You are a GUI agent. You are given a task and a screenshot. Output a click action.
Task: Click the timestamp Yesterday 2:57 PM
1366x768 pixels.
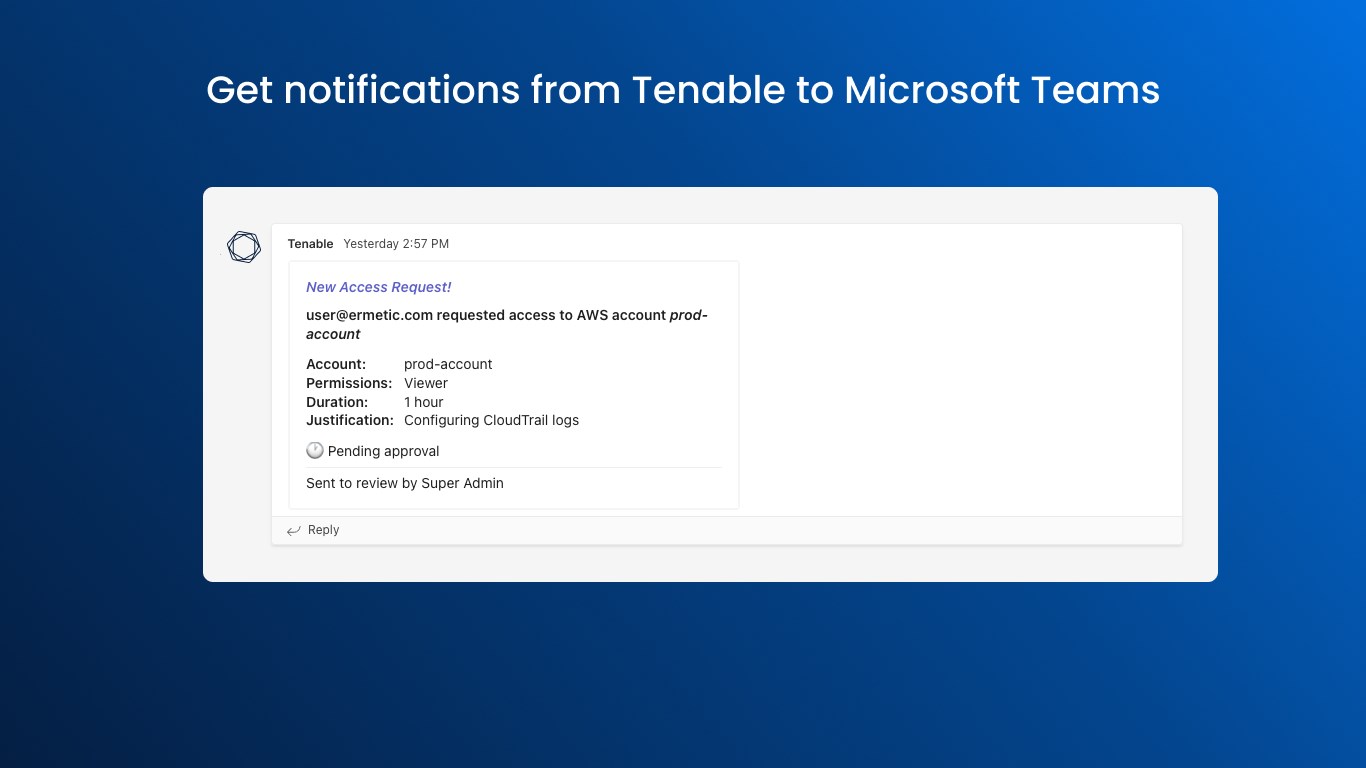click(396, 244)
